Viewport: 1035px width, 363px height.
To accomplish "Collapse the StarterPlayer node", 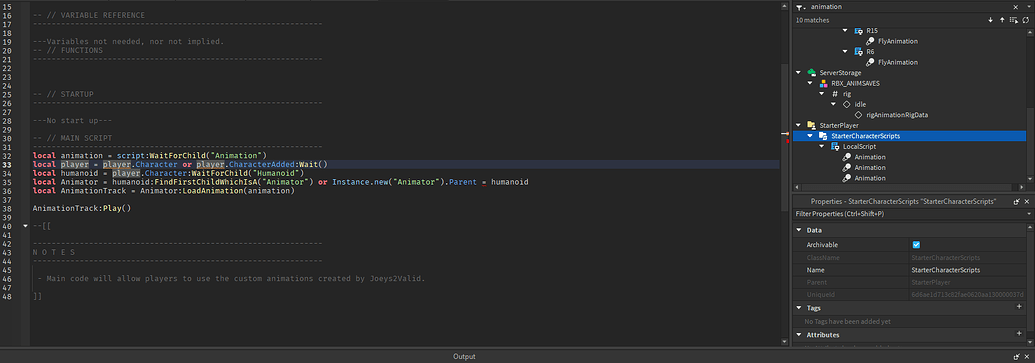I will (x=799, y=125).
